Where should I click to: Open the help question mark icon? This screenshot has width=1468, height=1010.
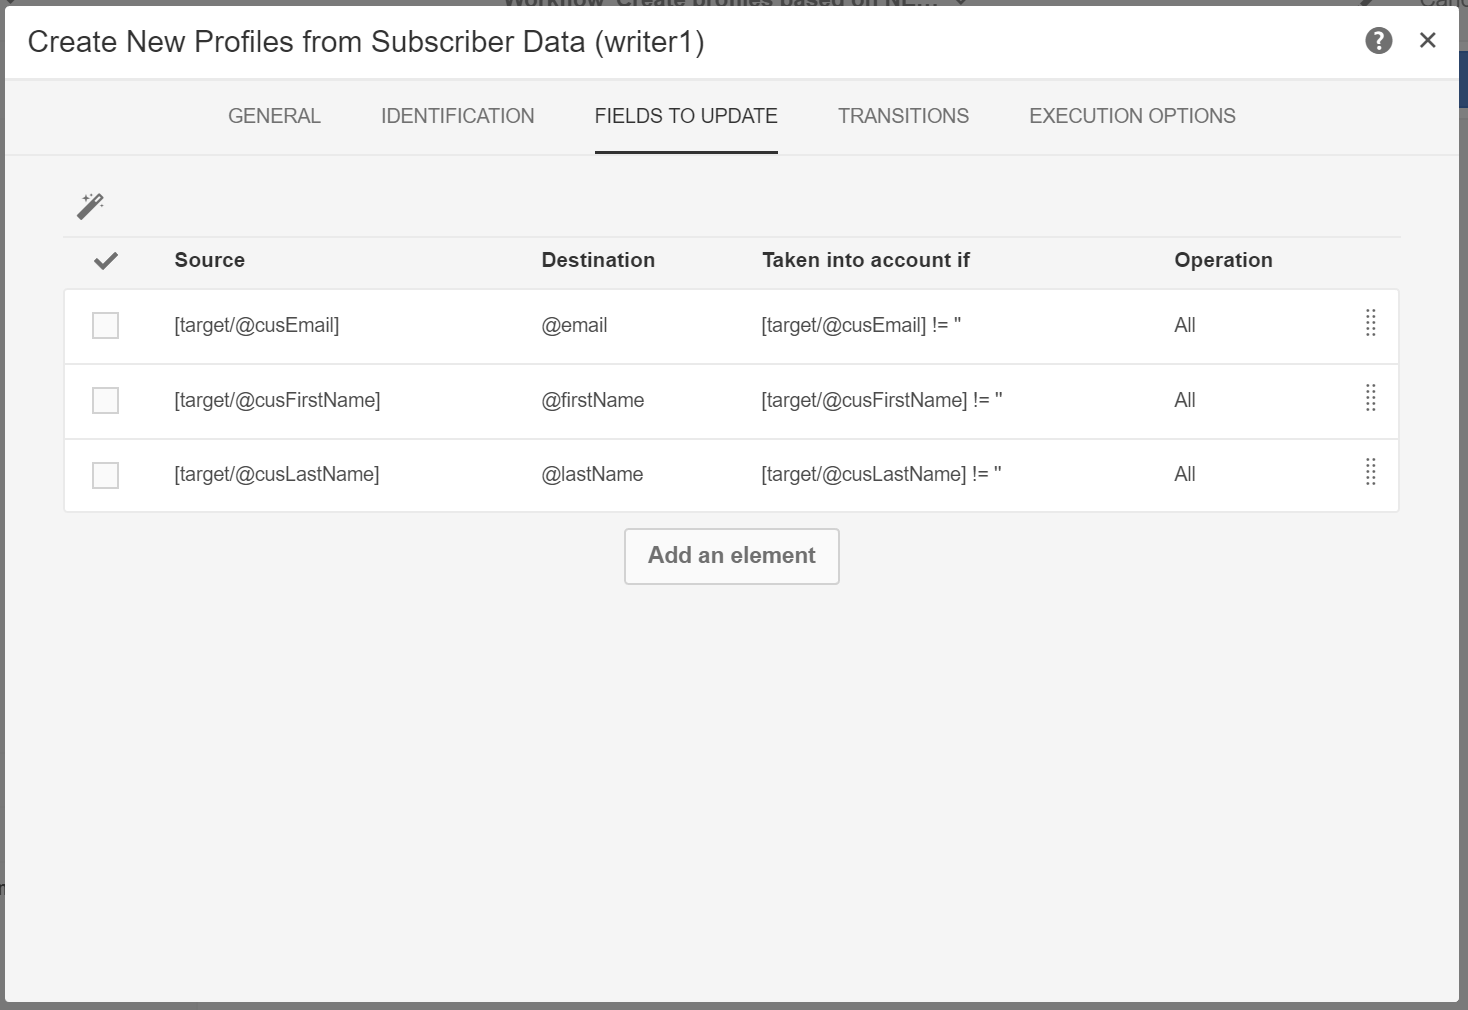click(x=1378, y=41)
